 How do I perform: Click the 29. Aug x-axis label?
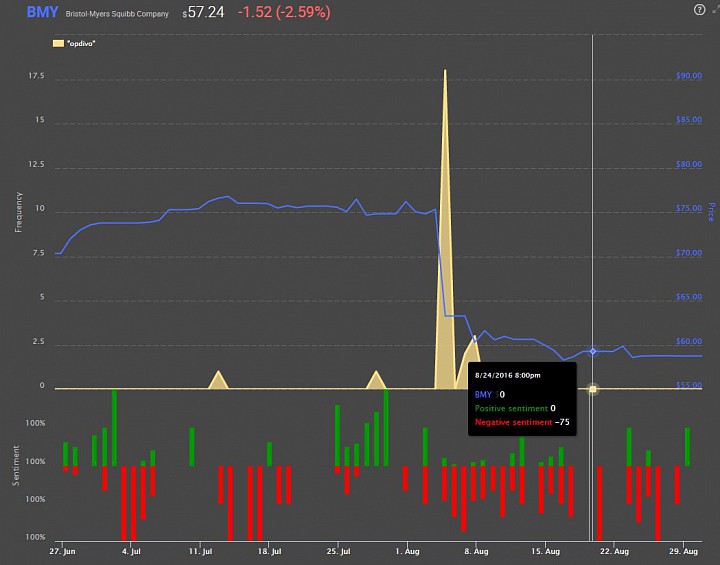pos(683,551)
